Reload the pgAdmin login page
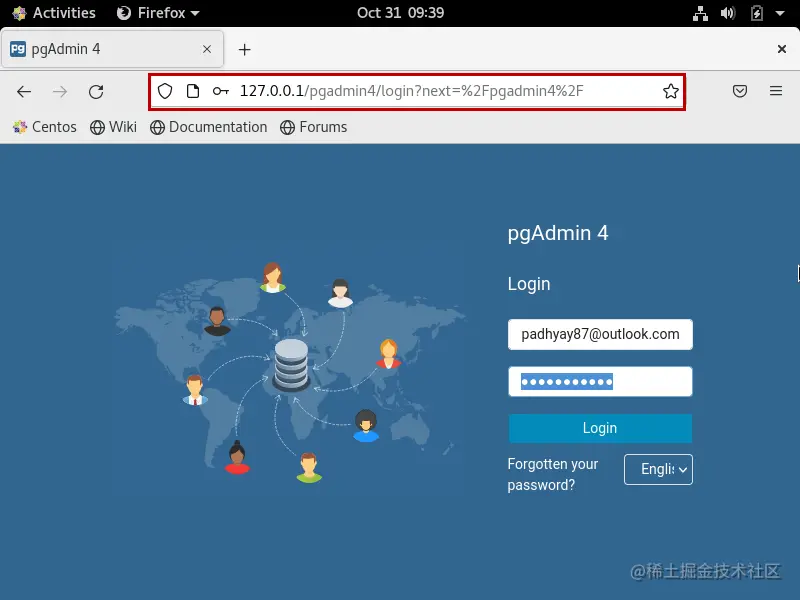The image size is (800, 600). (96, 90)
